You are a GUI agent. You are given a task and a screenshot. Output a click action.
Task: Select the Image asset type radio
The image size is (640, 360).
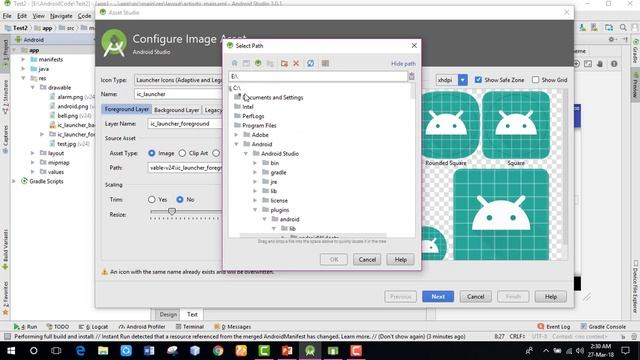click(152, 153)
